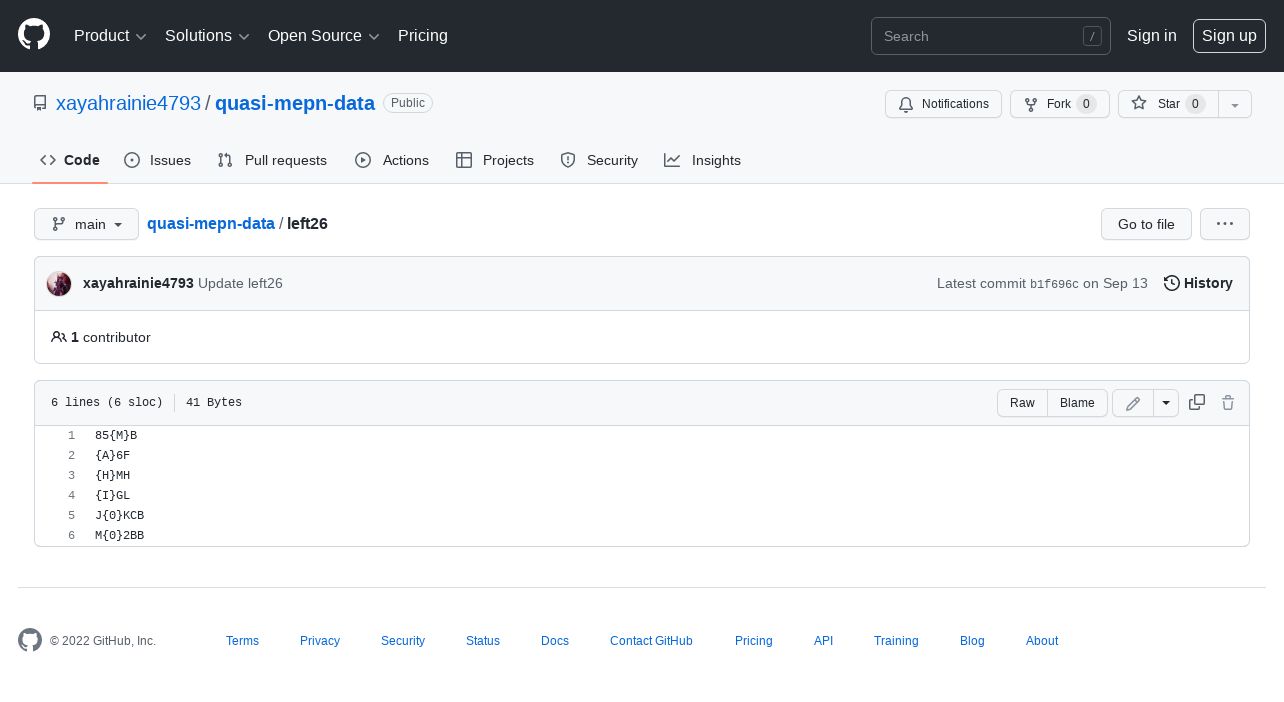Screen dimensions: 1284x702
Task: Go to quasi-mepn-data breadcrumb link
Action: coord(211,224)
